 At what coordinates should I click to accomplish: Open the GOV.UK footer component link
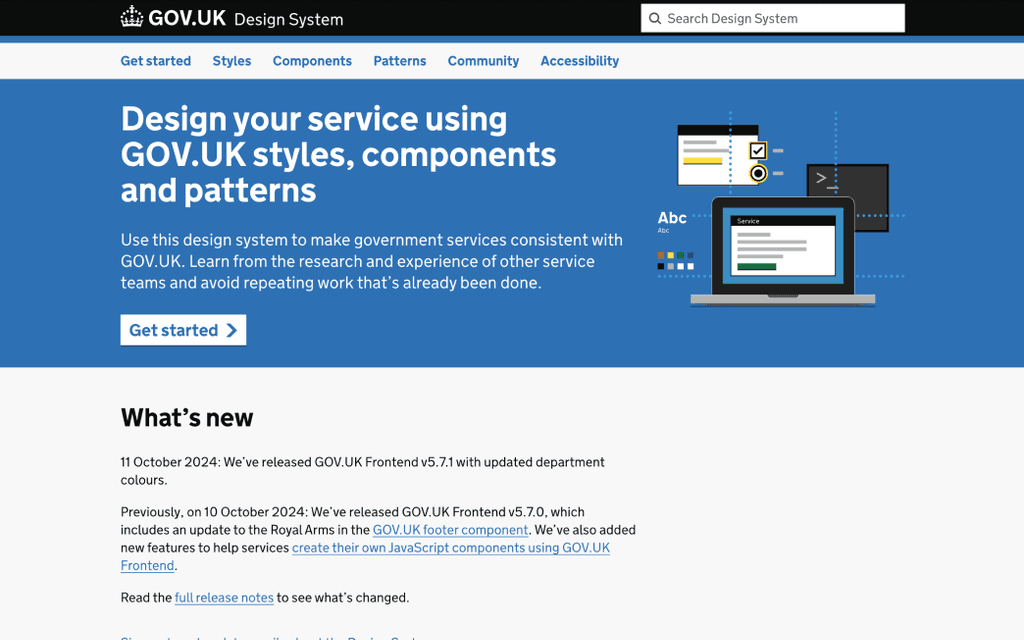click(x=450, y=529)
